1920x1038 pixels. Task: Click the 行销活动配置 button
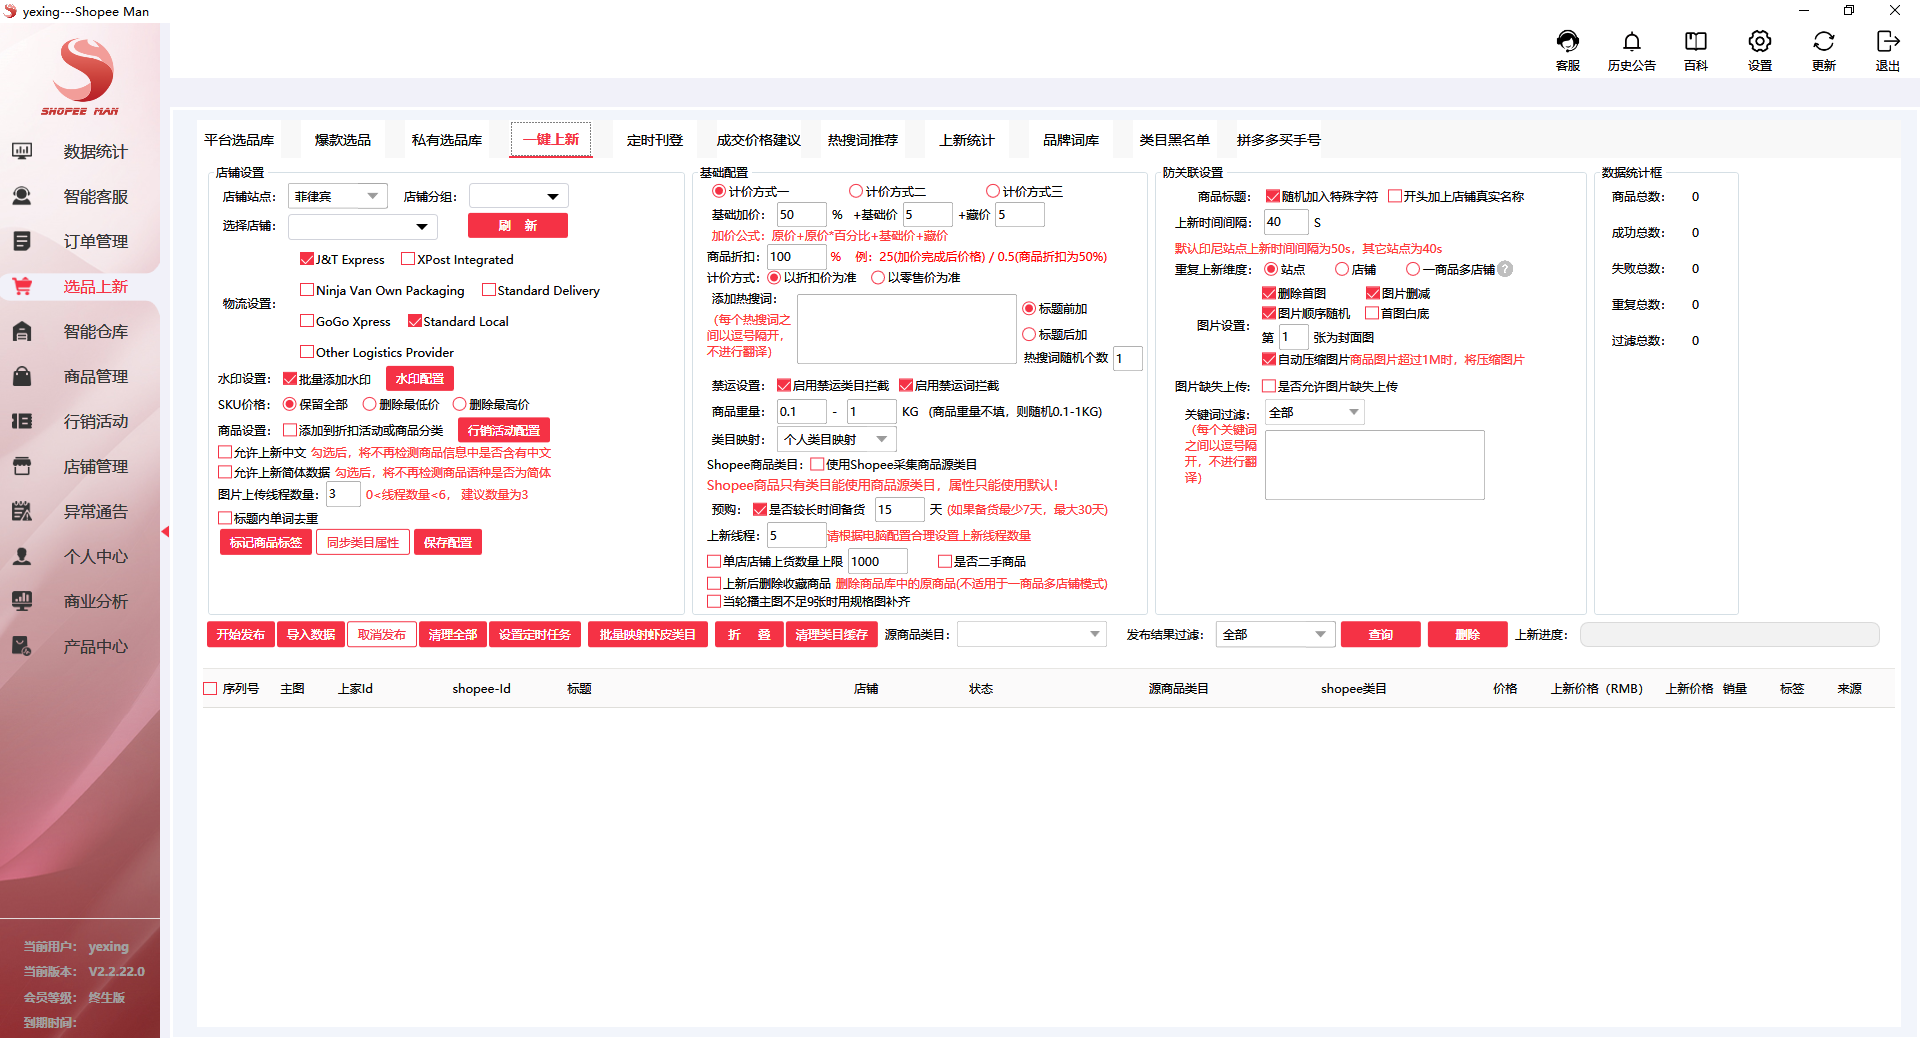pyautogui.click(x=504, y=430)
